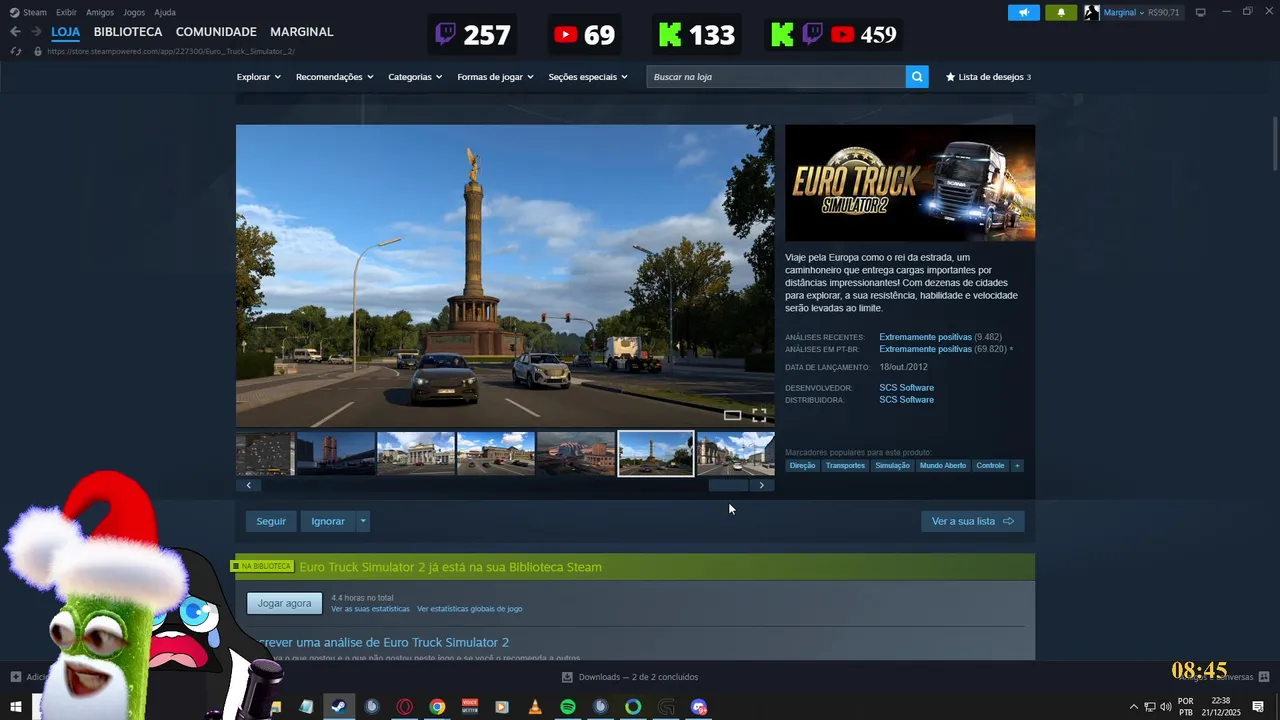Open Opera GX from the taskbar
Viewport: 1280px width, 720px height.
[x=405, y=707]
